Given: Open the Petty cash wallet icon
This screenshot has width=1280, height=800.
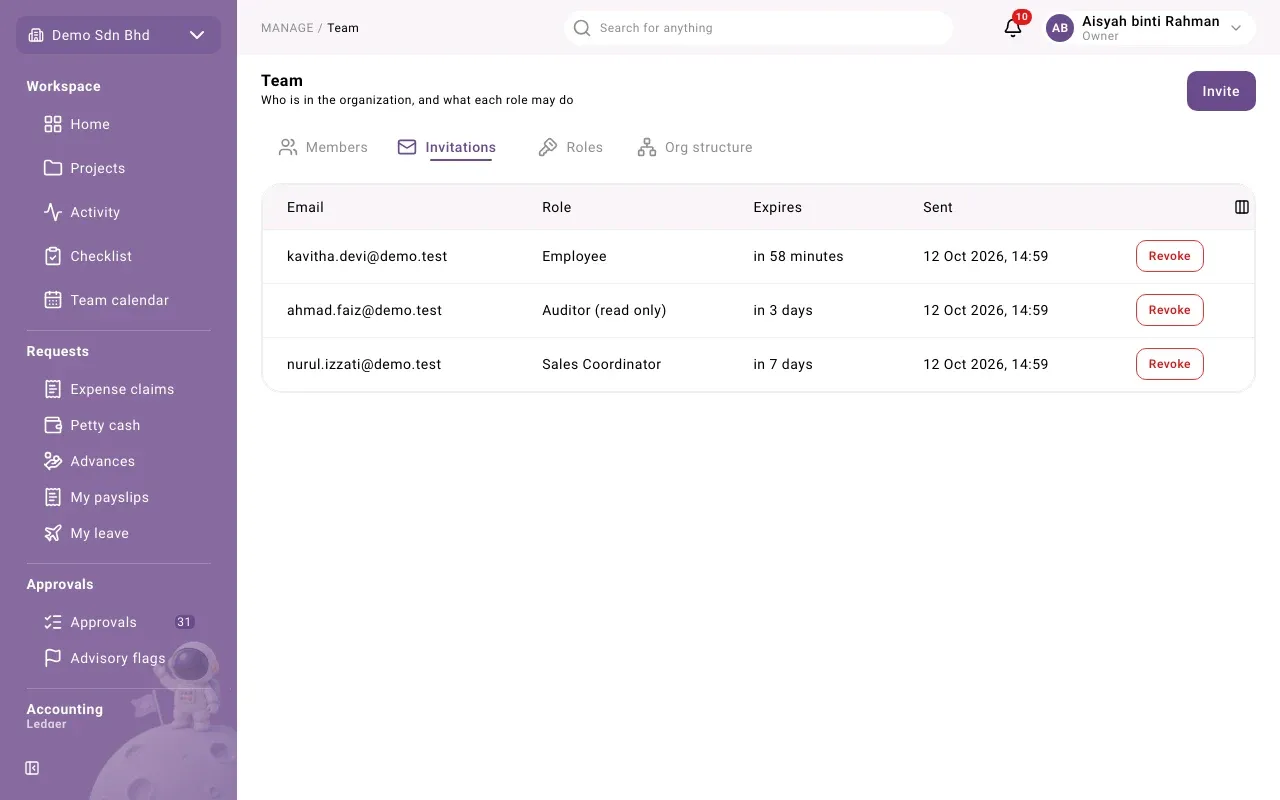Looking at the screenshot, I should 53,425.
